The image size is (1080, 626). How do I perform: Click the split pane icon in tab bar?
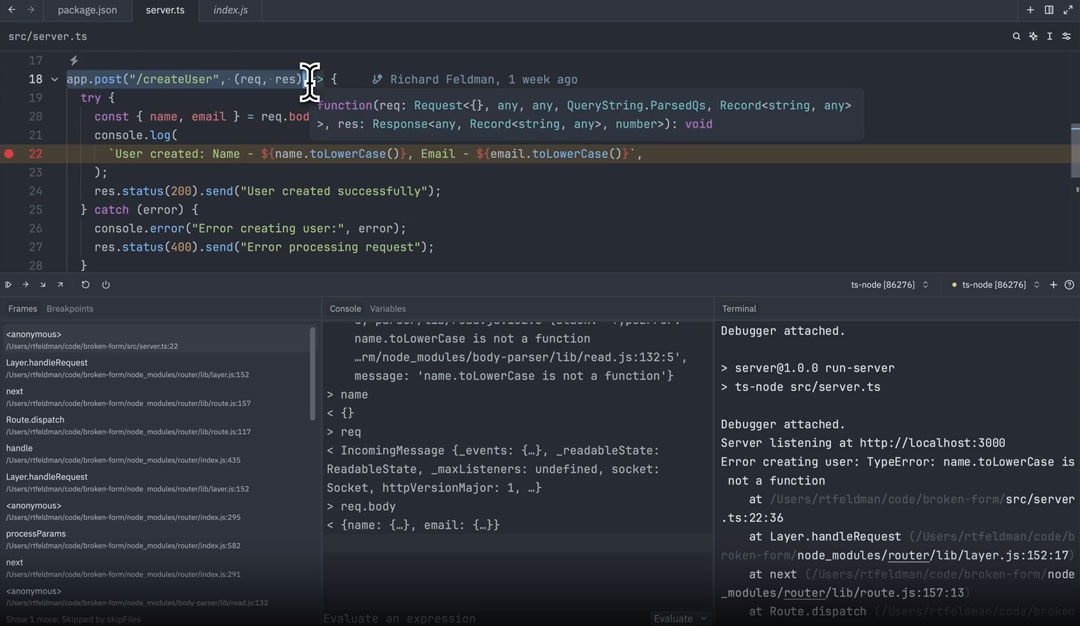click(x=1049, y=10)
